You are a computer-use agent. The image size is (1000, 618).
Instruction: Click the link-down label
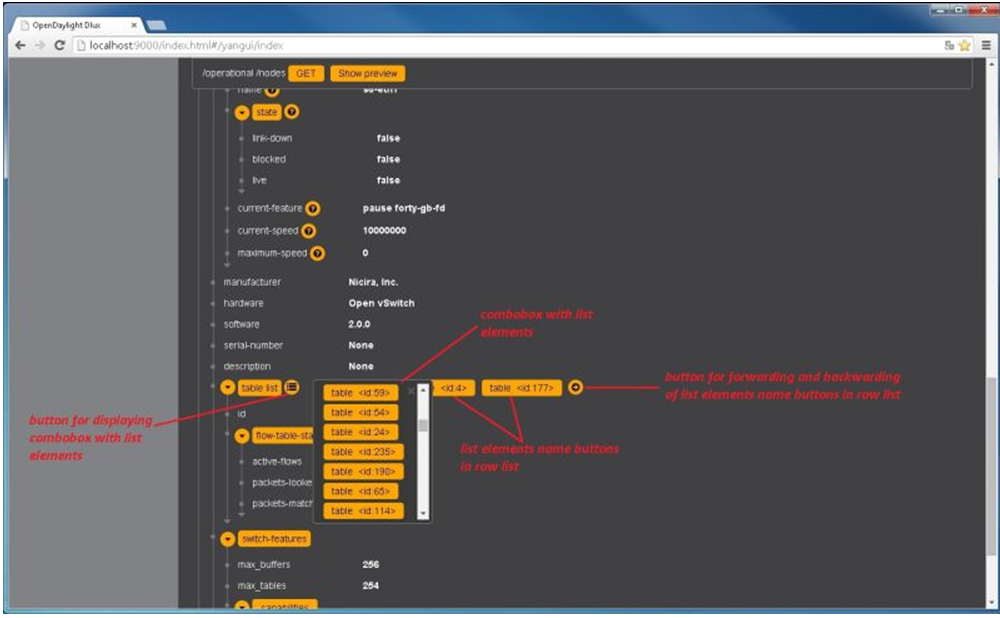coord(272,138)
